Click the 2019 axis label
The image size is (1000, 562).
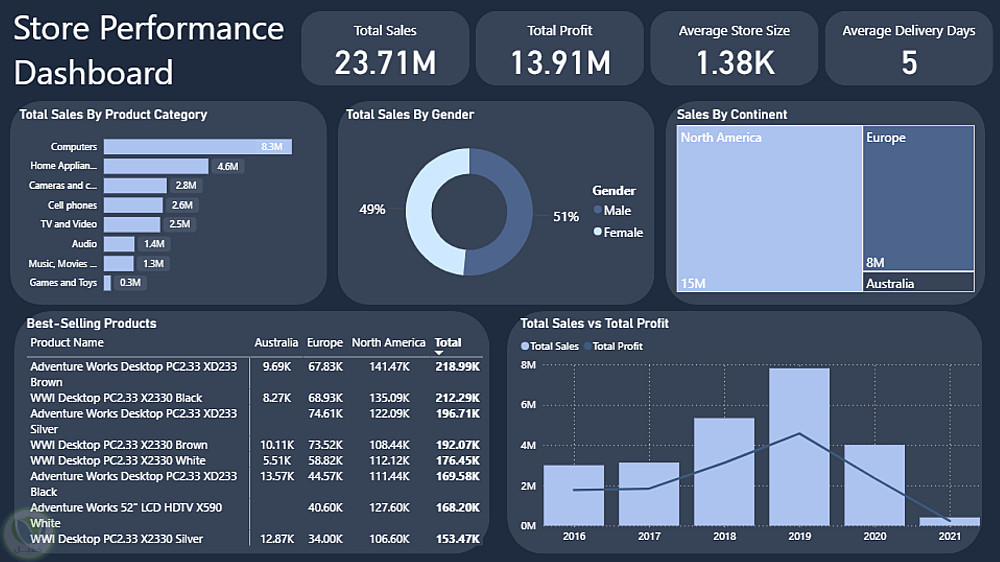point(799,536)
